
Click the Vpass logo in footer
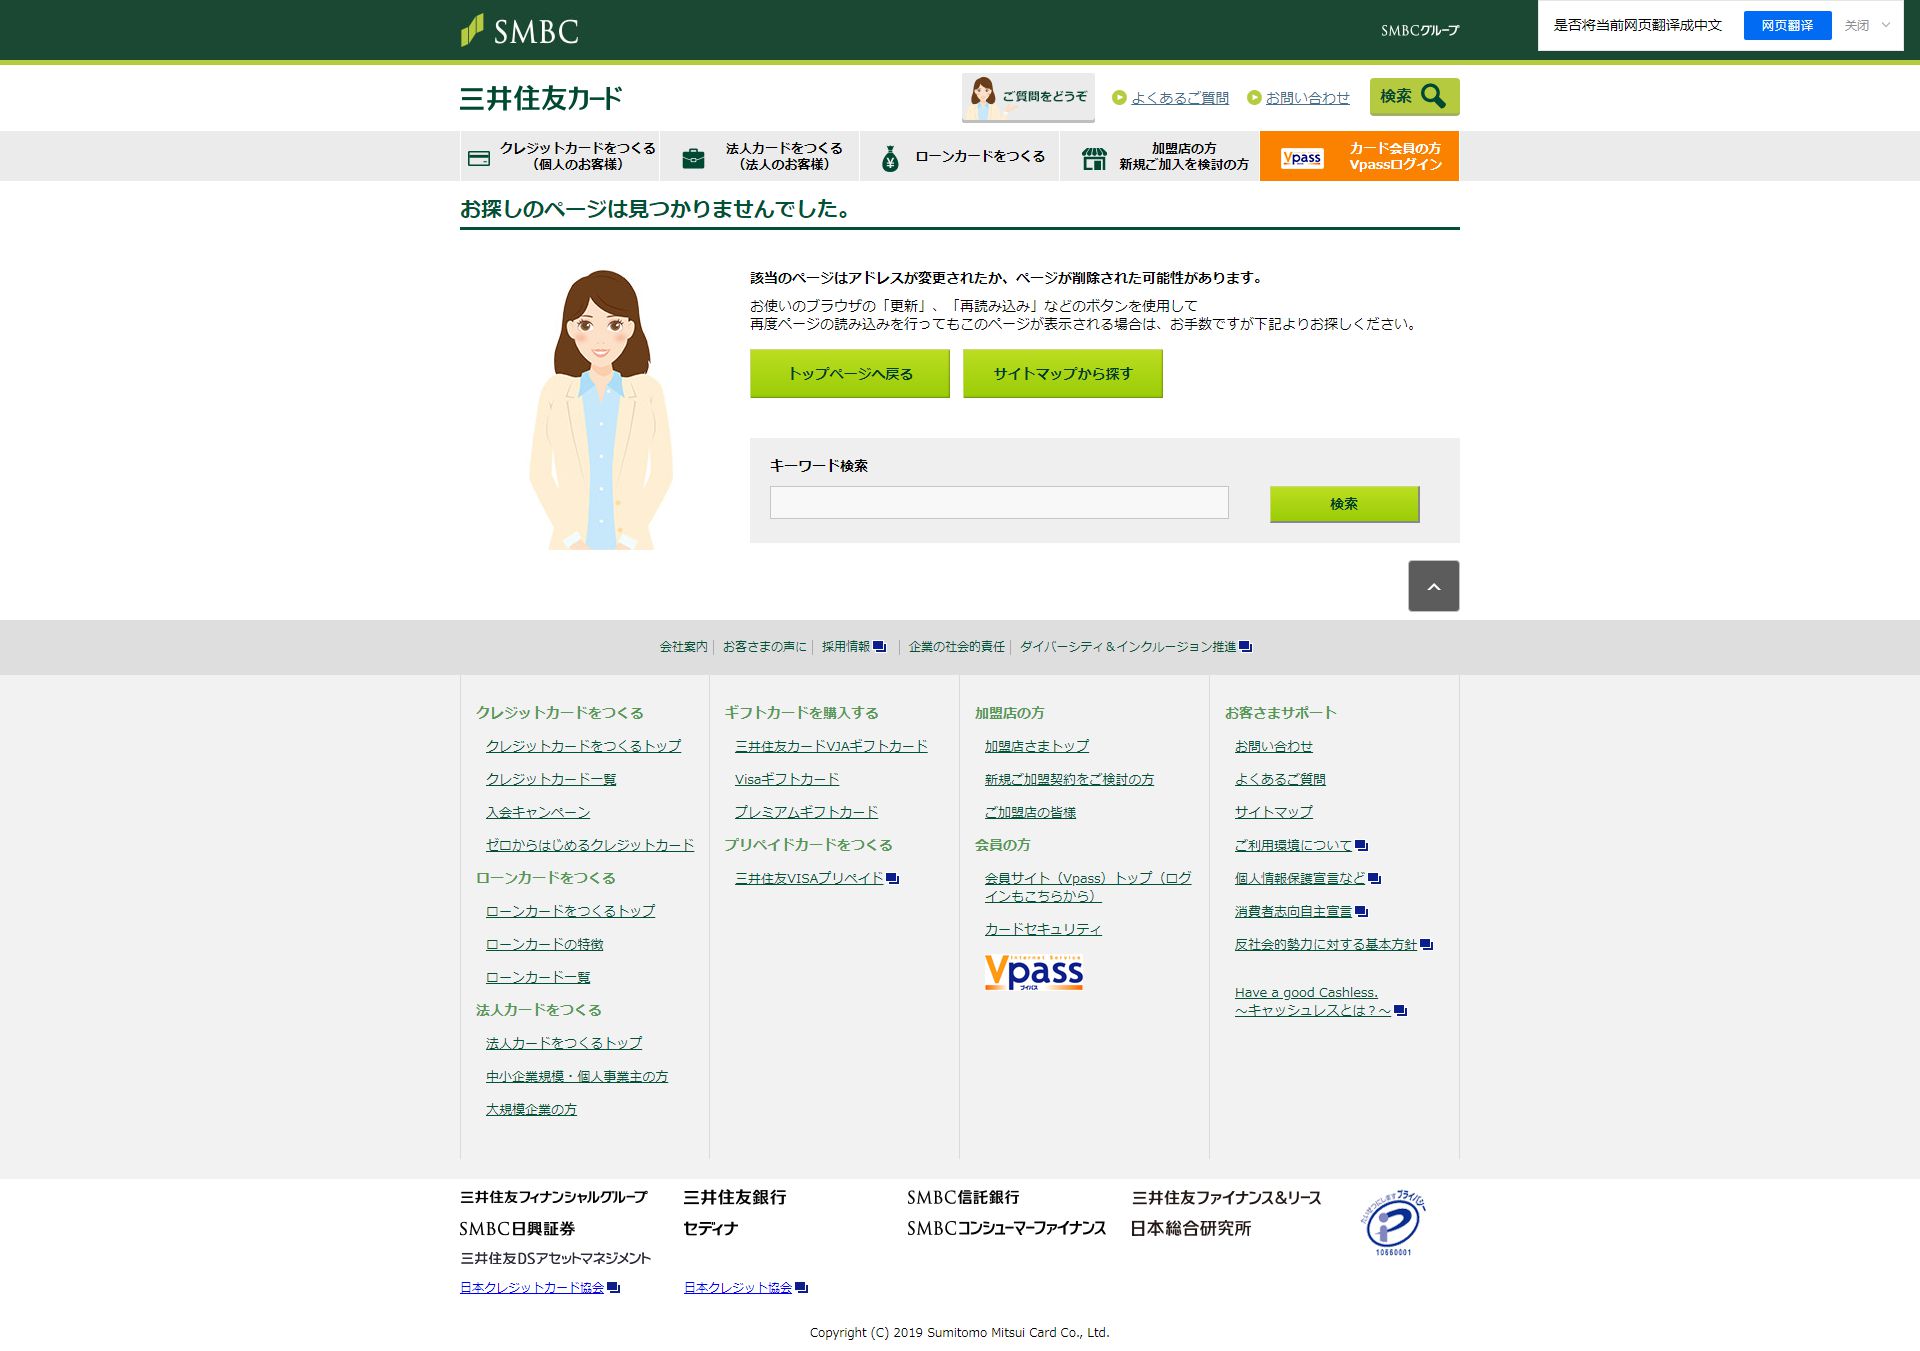point(1034,972)
